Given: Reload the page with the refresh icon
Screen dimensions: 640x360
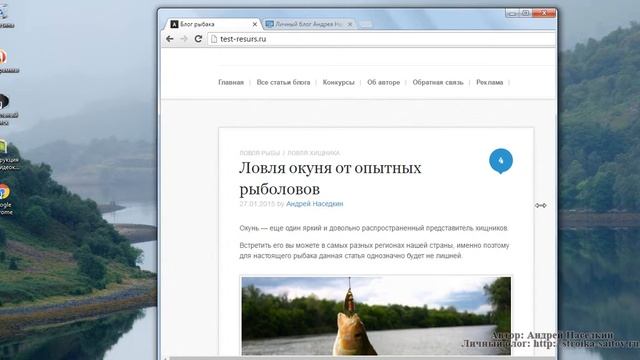Looking at the screenshot, I should coord(198,39).
